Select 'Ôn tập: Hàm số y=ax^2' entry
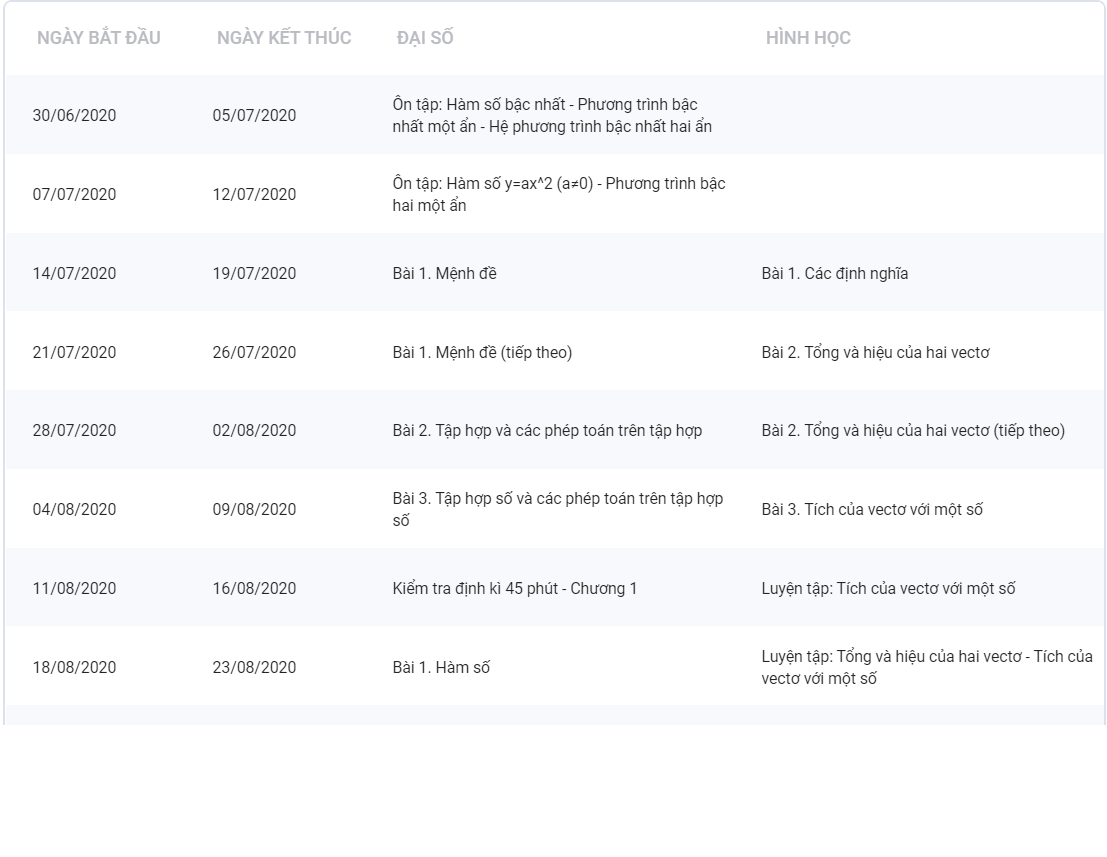This screenshot has width=1107, height=857. 559,194
